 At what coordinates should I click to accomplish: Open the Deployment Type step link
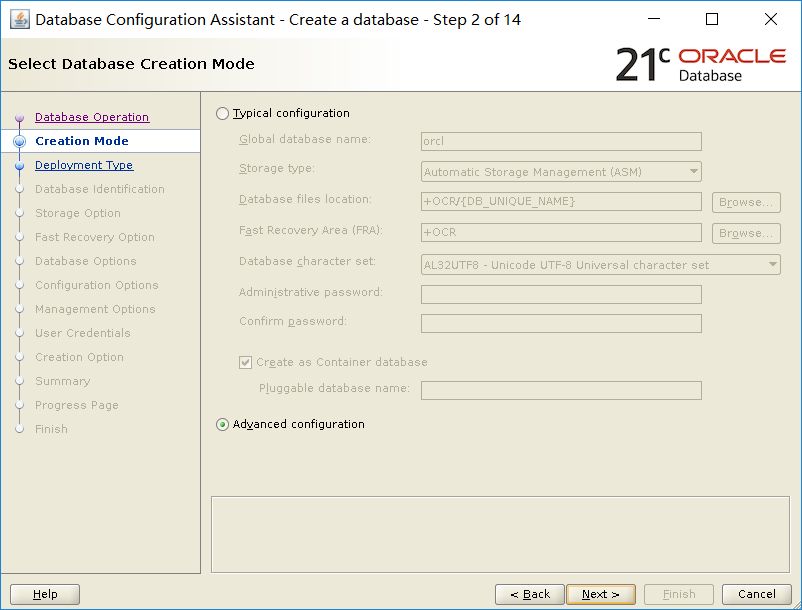point(84,165)
